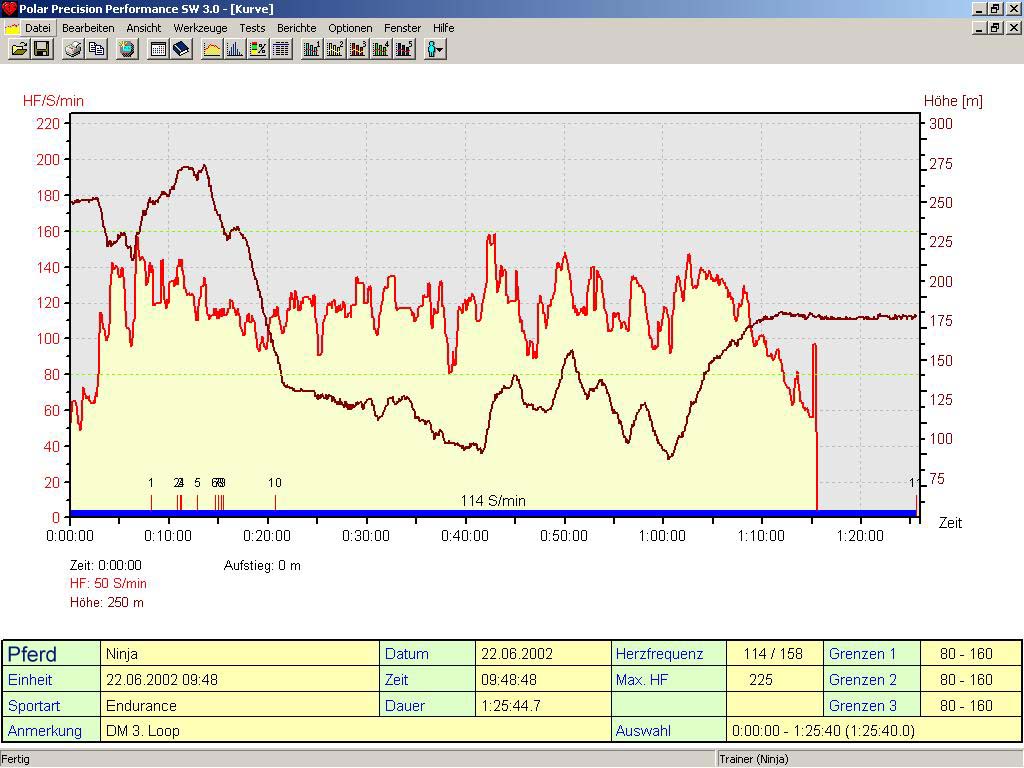Image resolution: width=1024 pixels, height=768 pixels.
Task: Click the open file folder icon
Action: [20, 49]
